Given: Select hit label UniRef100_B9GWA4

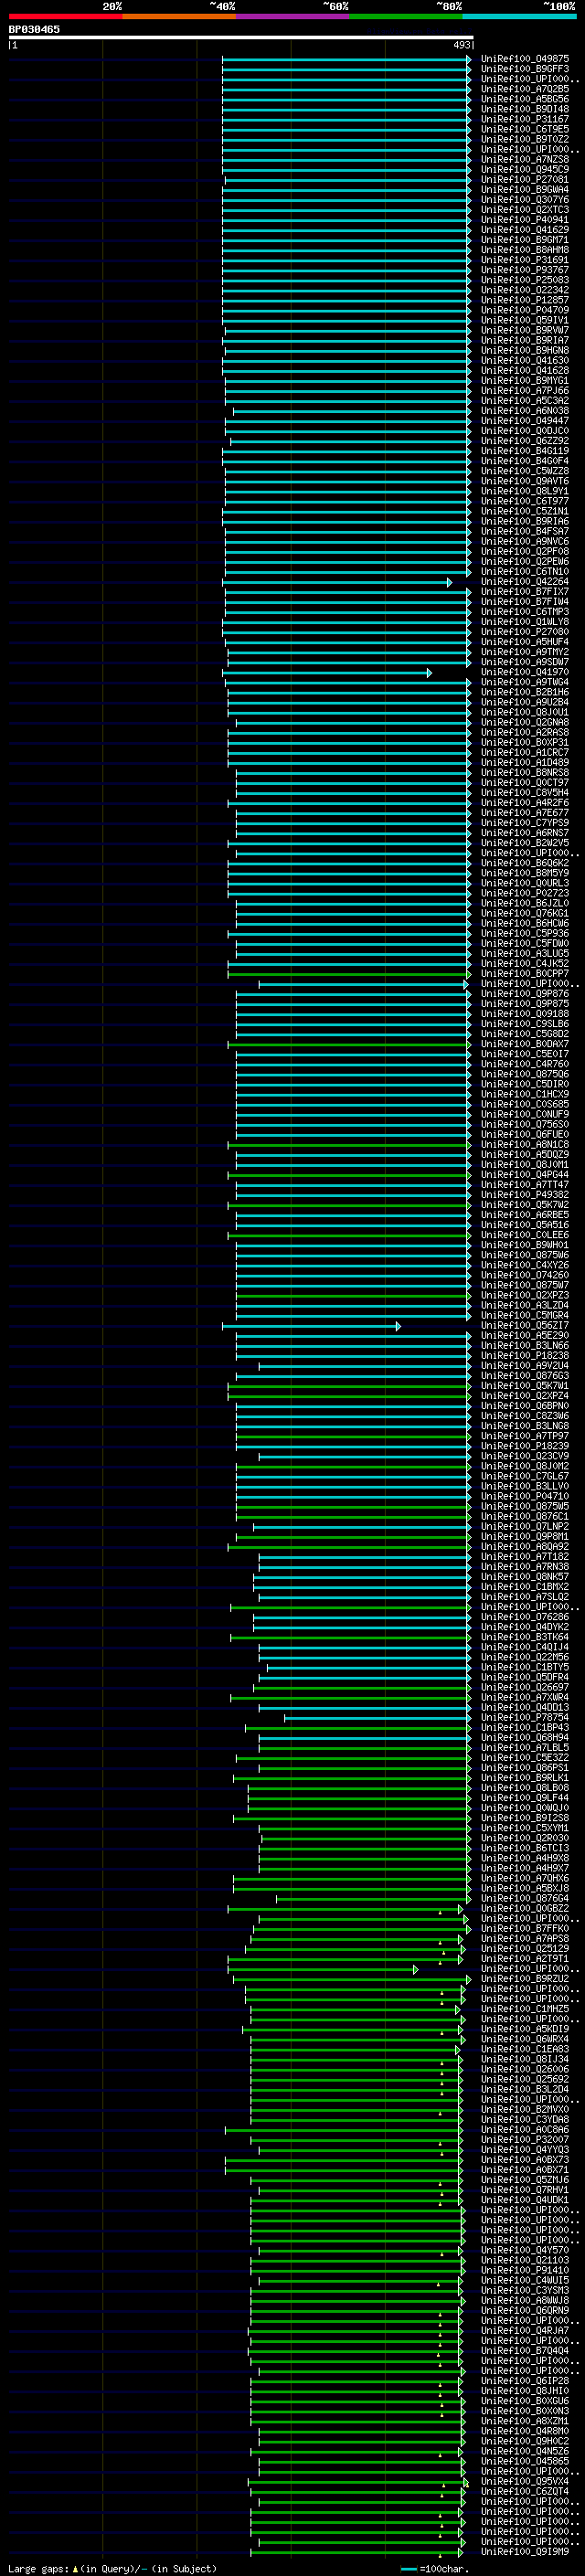Looking at the screenshot, I should tap(524, 190).
